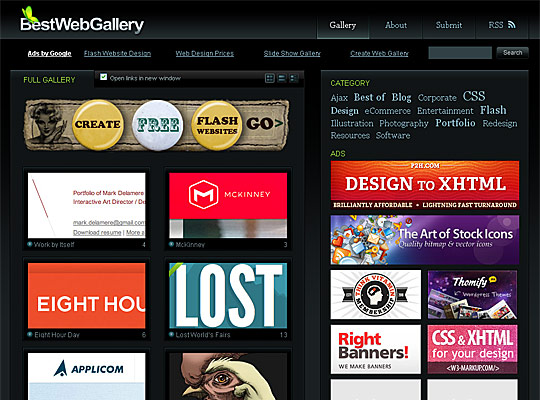Open the rooster illustration thumbnail
Viewport: 540px width, 400px height.
click(228, 376)
